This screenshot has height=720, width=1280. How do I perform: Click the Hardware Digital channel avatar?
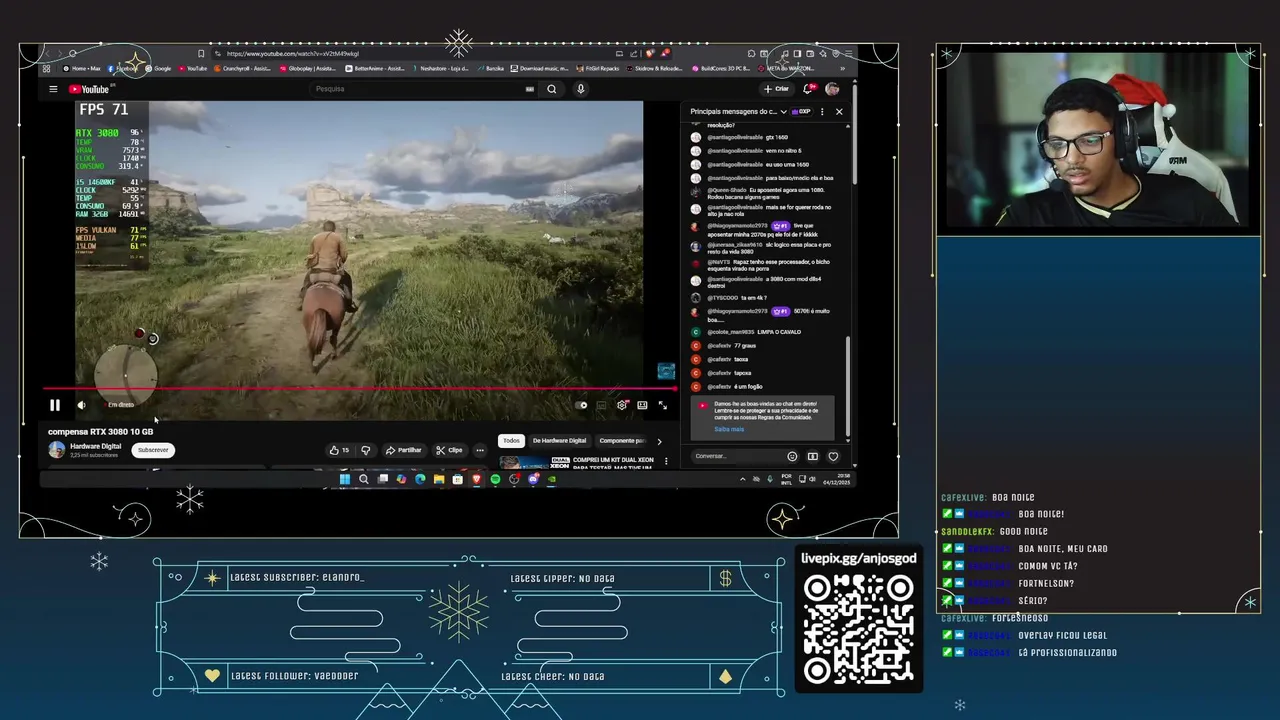(57, 450)
